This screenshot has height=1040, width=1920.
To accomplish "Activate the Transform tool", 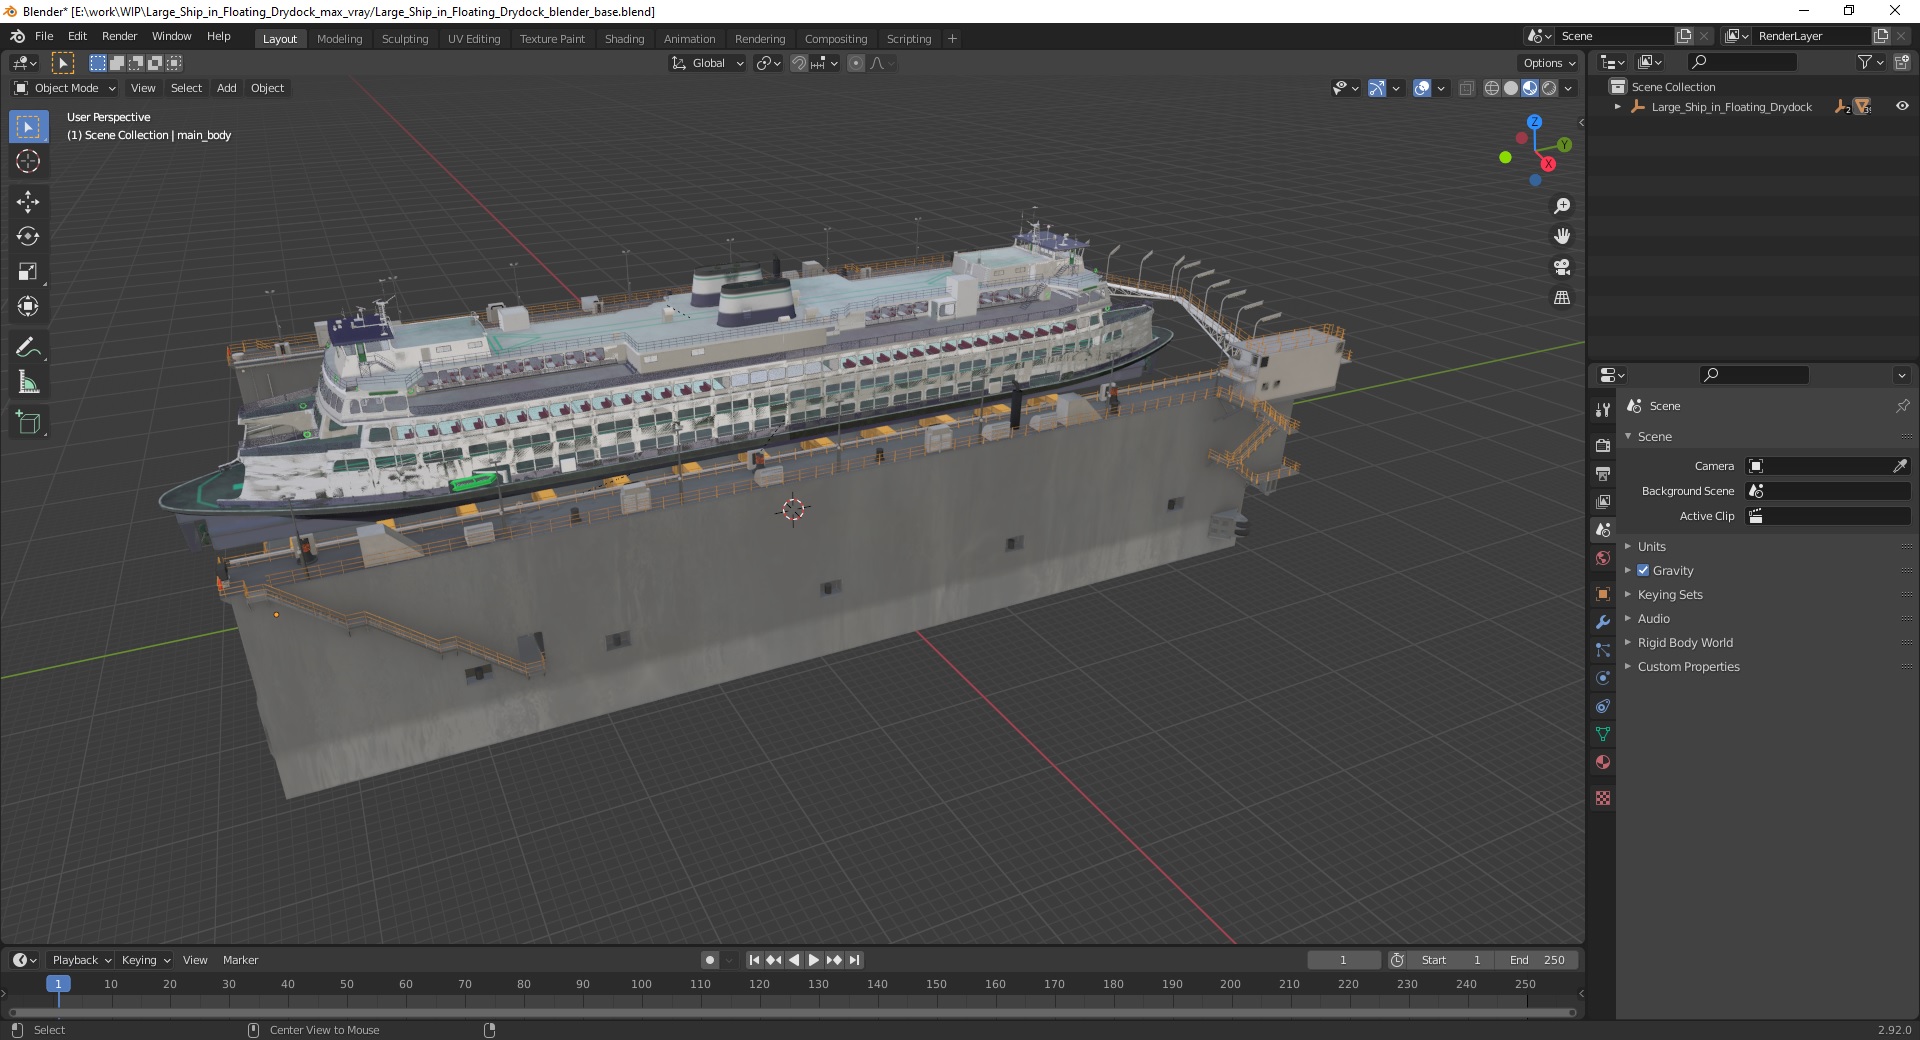I will pos(28,306).
